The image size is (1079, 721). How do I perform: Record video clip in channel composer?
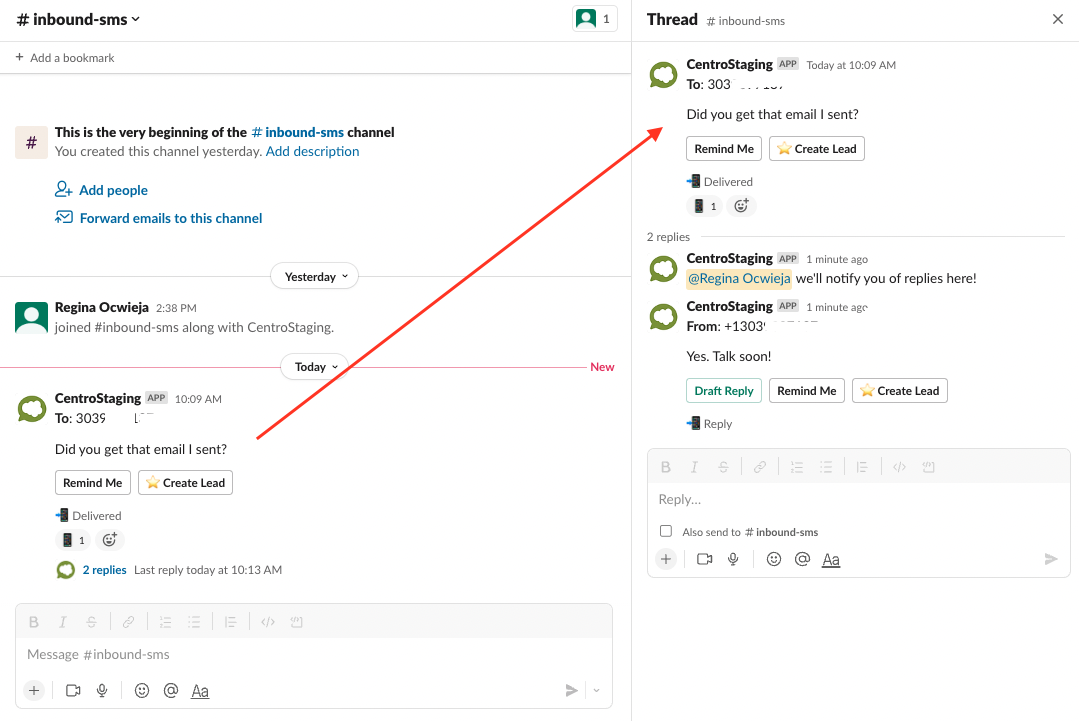click(73, 690)
